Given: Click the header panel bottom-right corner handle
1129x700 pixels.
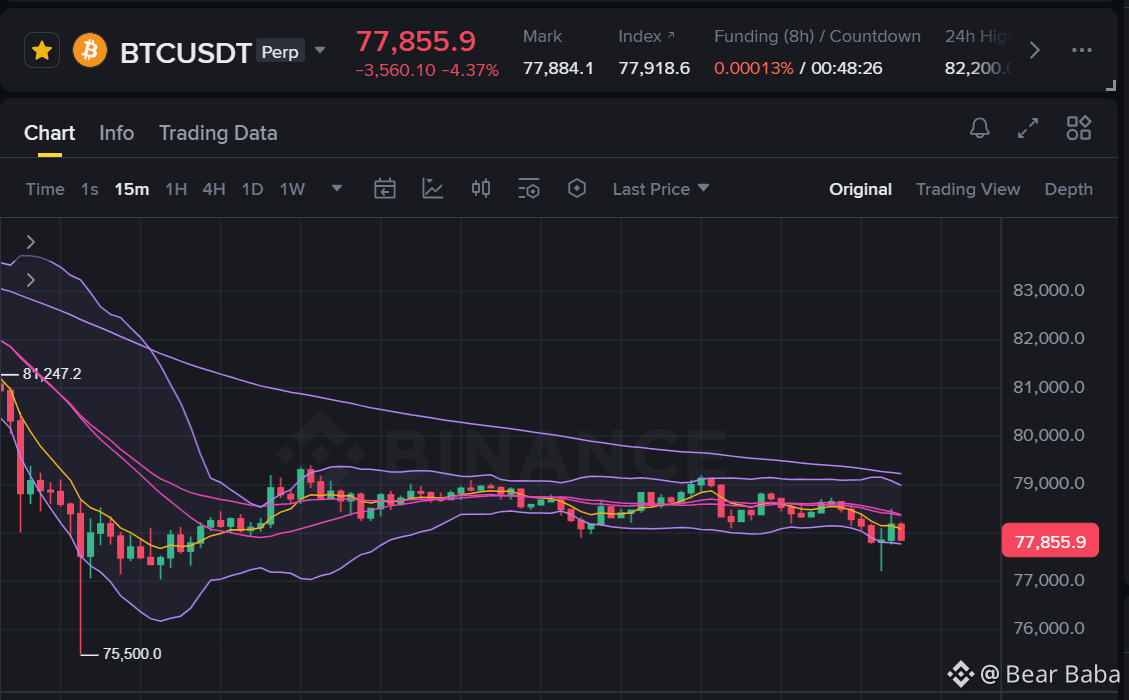Looking at the screenshot, I should 1110,86.
